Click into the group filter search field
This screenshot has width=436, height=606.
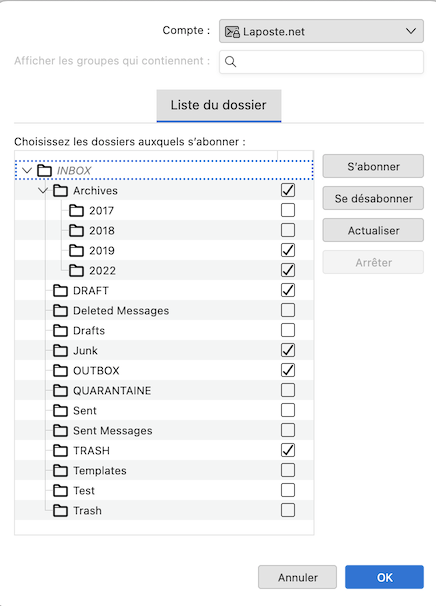[x=321, y=62]
